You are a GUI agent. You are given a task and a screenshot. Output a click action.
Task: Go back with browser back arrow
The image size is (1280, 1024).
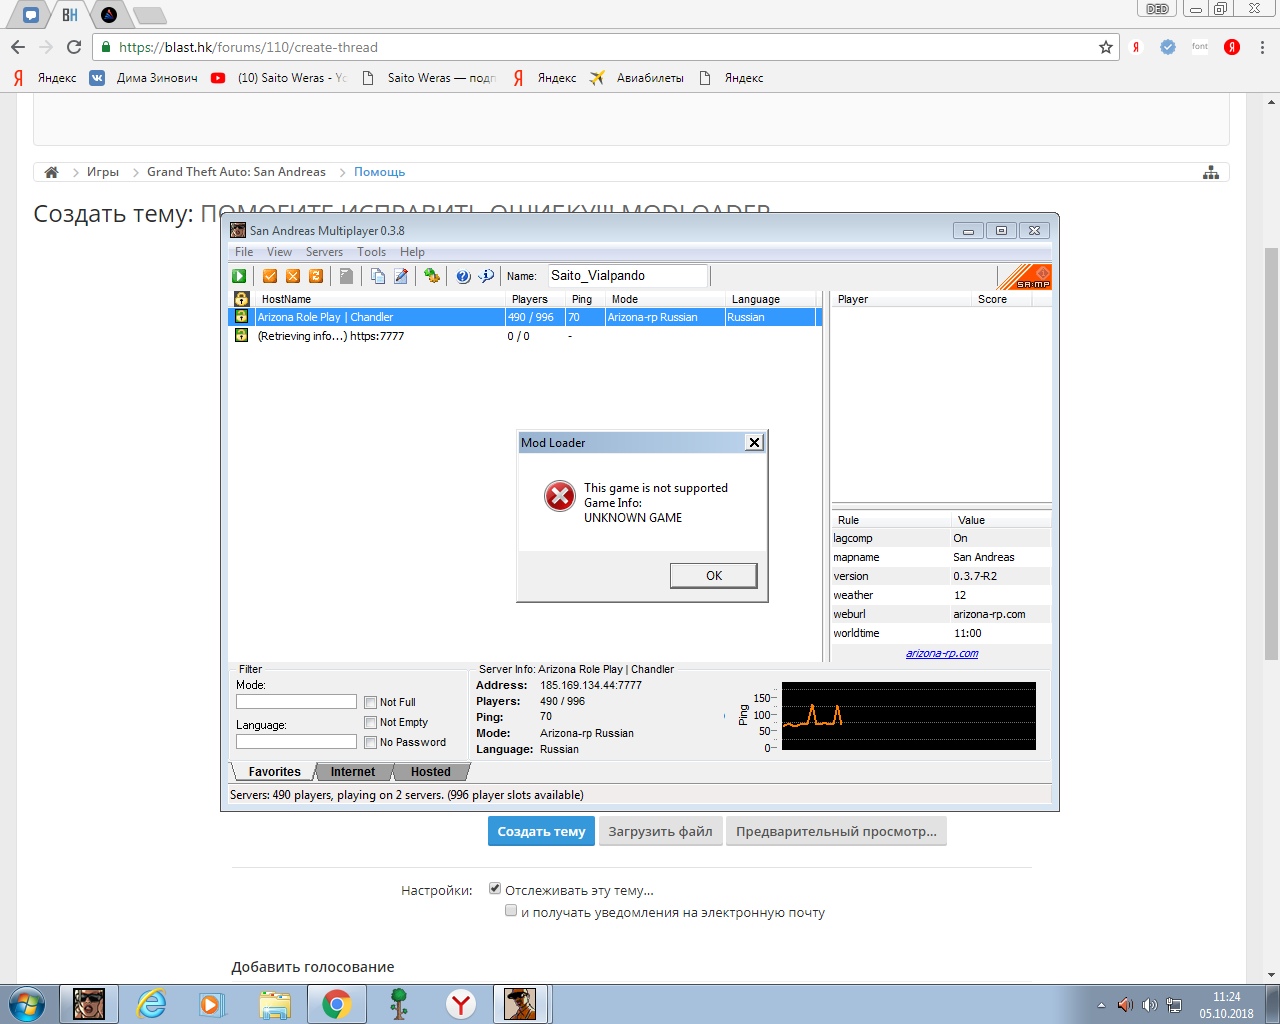(18, 47)
